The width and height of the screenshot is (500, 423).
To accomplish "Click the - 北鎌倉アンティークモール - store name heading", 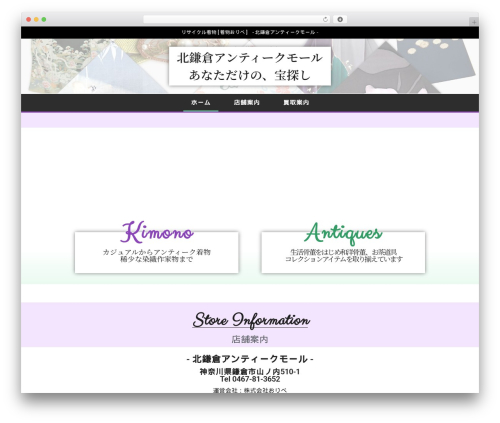I will coord(250,359).
